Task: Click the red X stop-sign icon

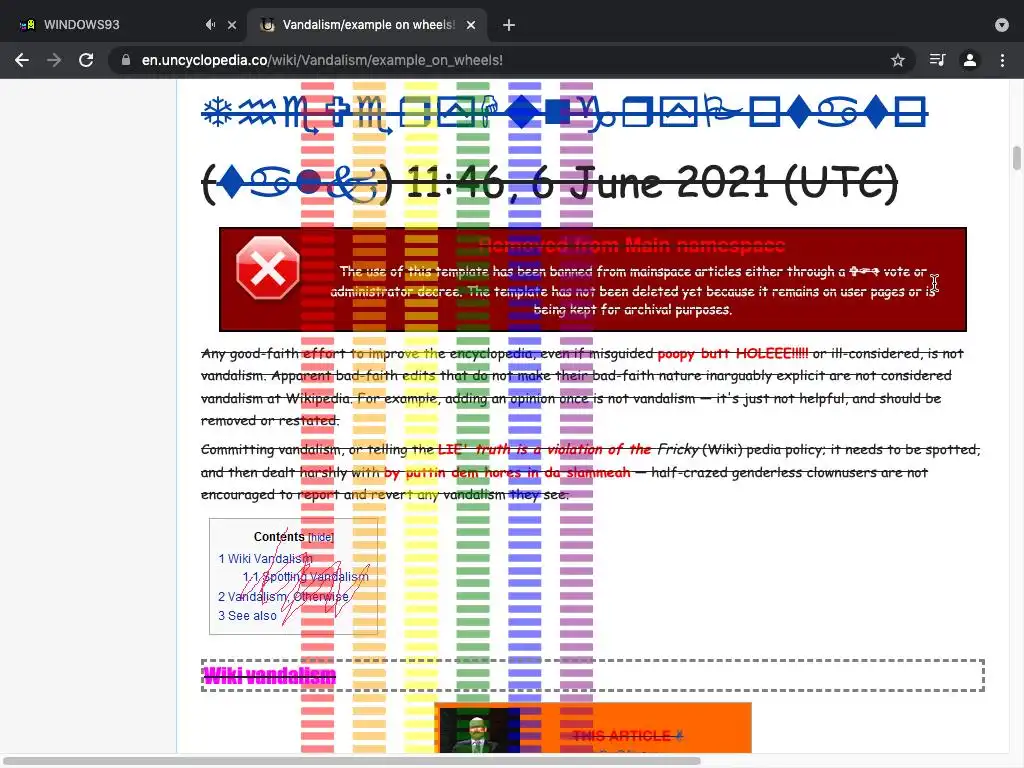Action: point(268,268)
